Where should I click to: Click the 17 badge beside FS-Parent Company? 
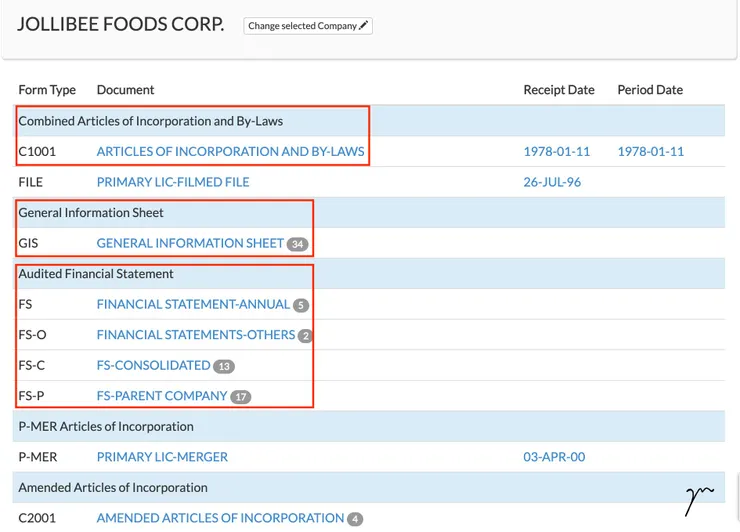click(x=241, y=397)
